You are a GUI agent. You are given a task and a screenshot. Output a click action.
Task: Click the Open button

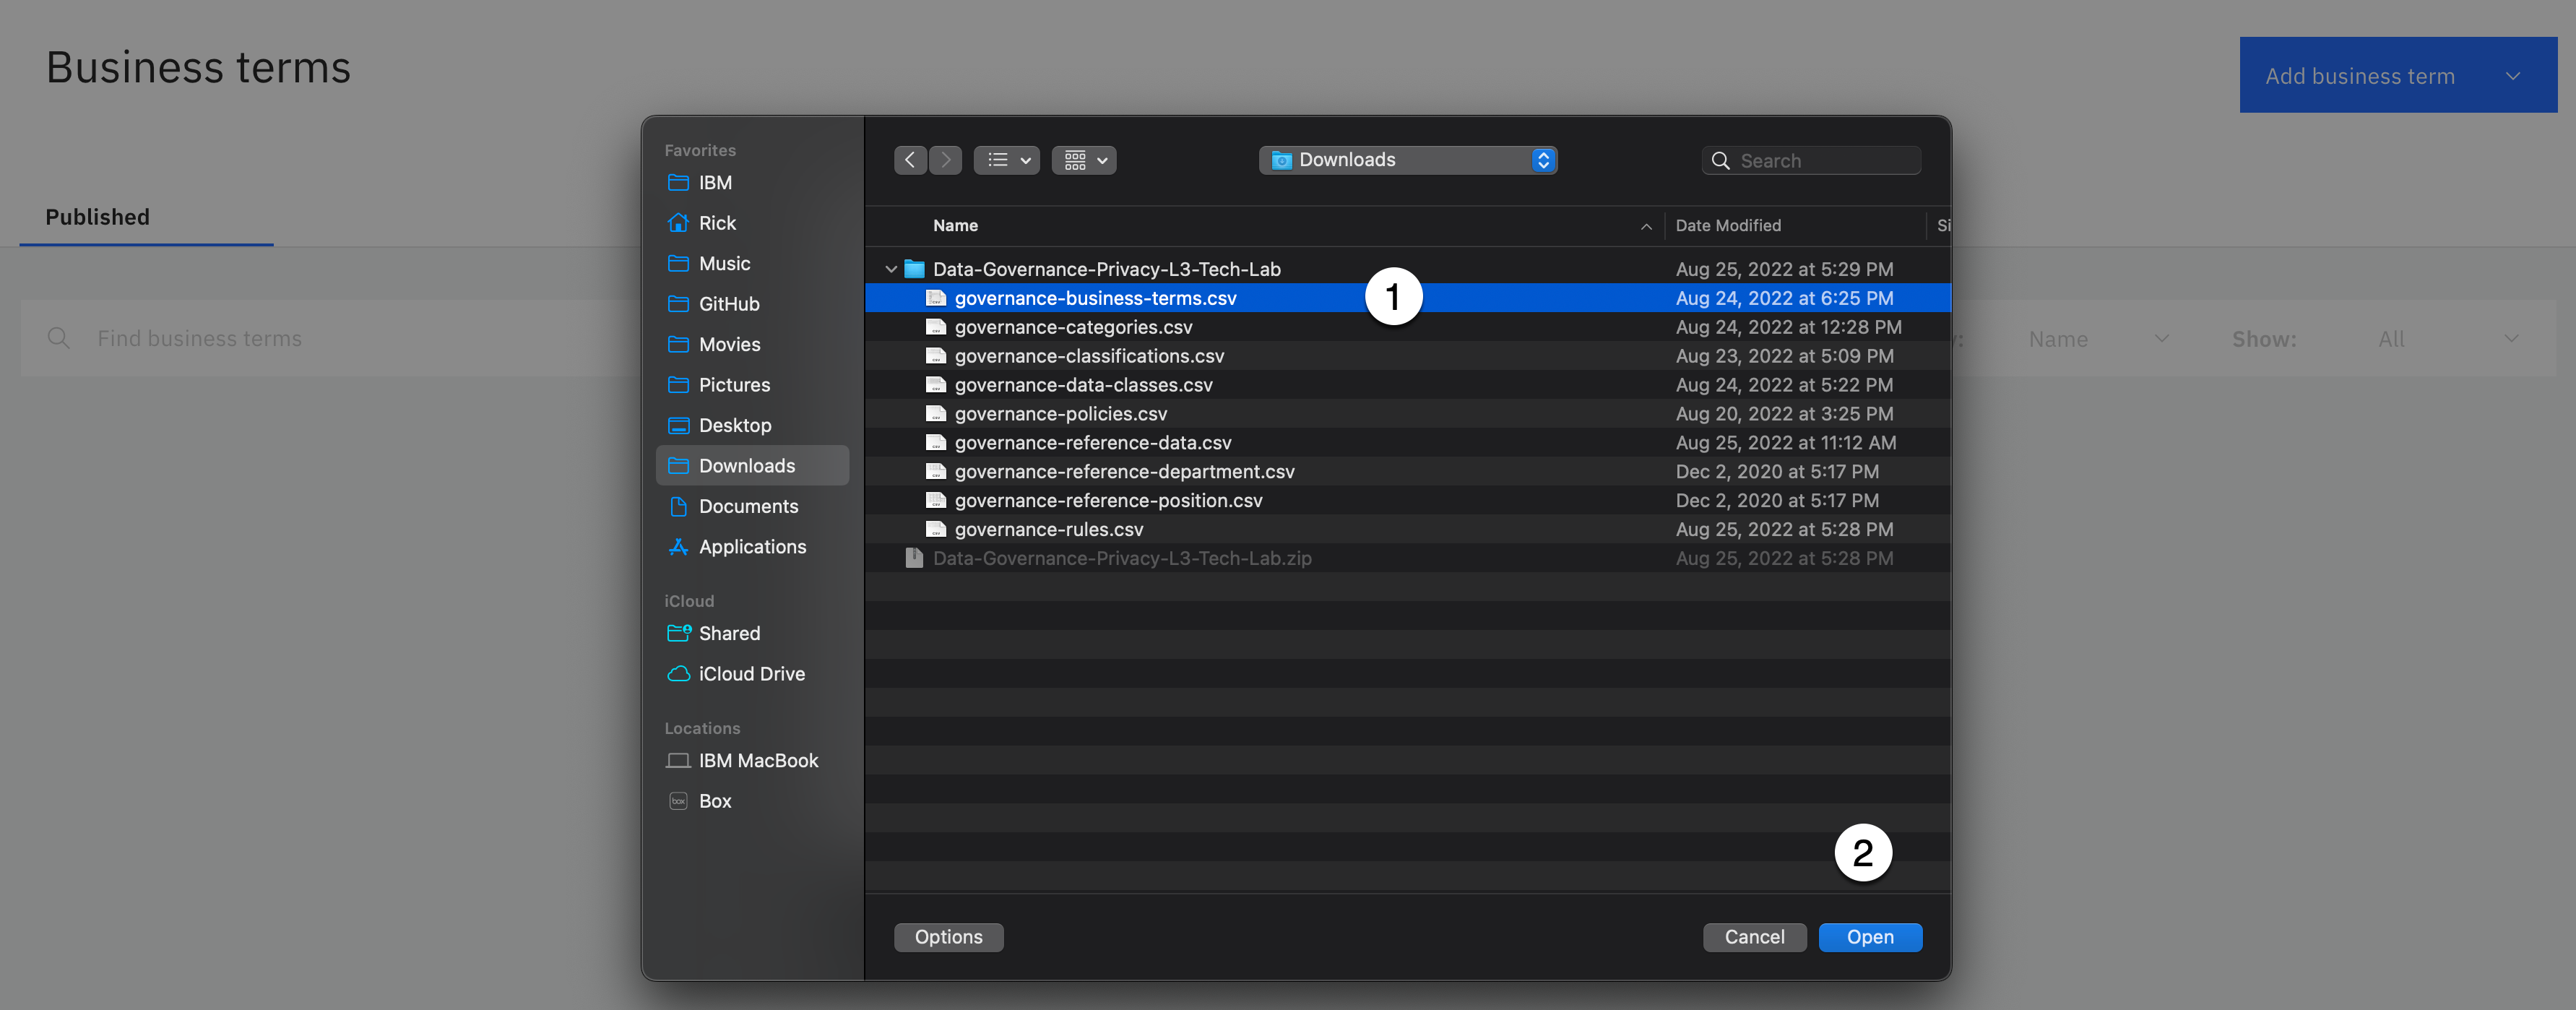pyautogui.click(x=1869, y=937)
